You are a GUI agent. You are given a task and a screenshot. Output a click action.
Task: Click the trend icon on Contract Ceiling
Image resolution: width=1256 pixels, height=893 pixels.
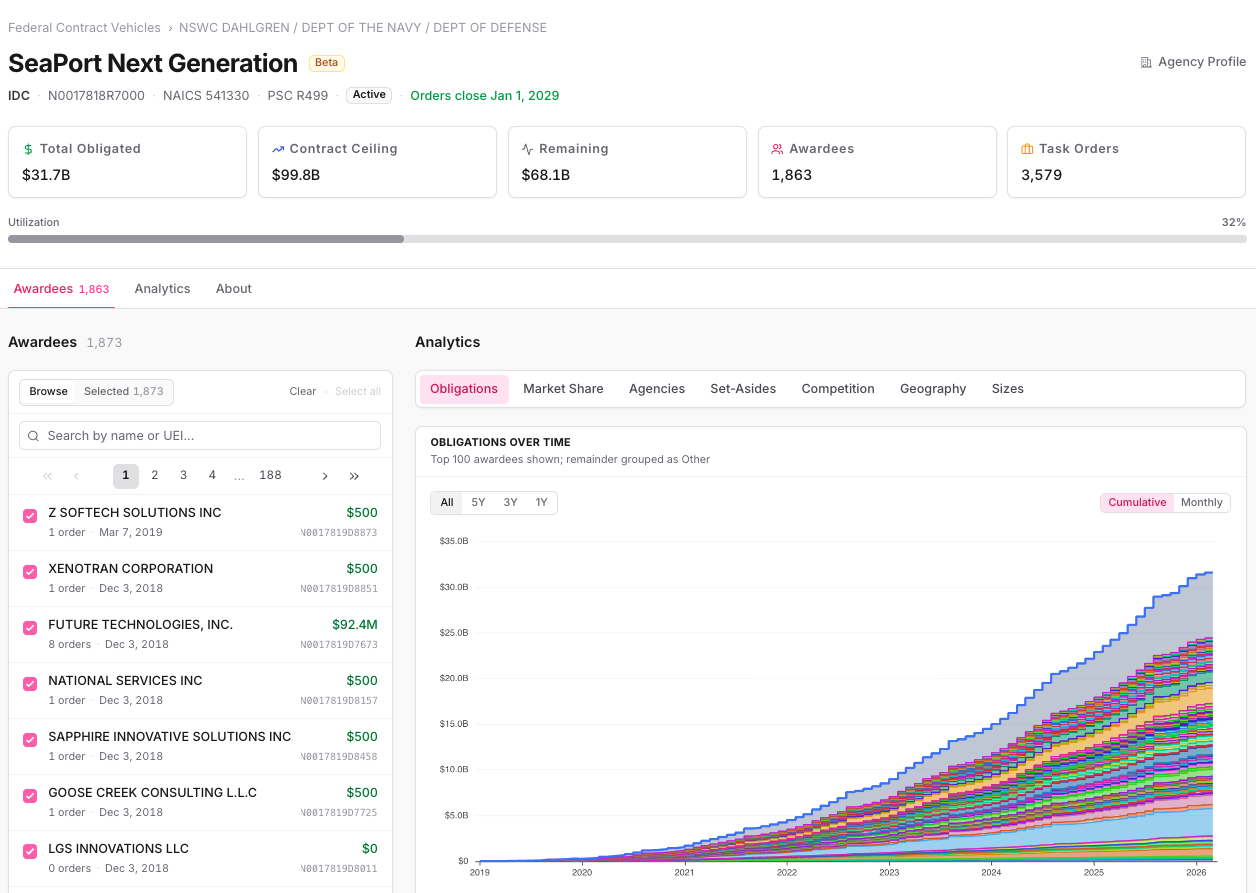click(x=278, y=149)
